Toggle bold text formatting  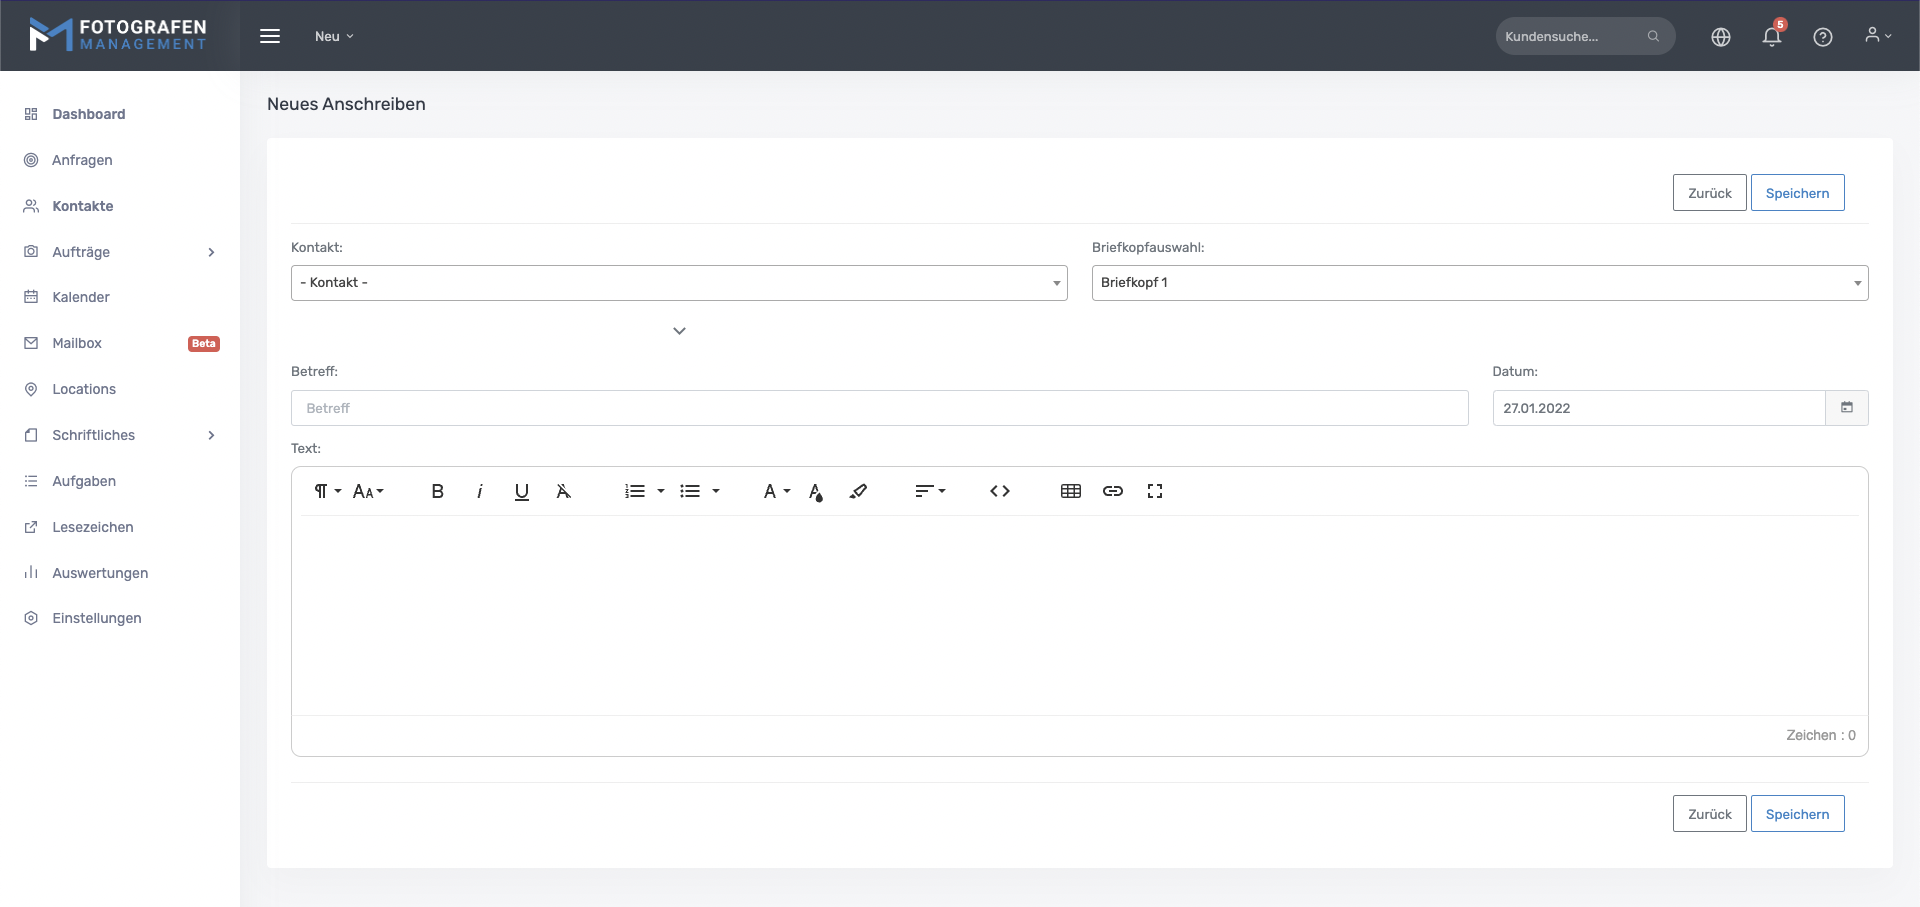[x=437, y=491]
